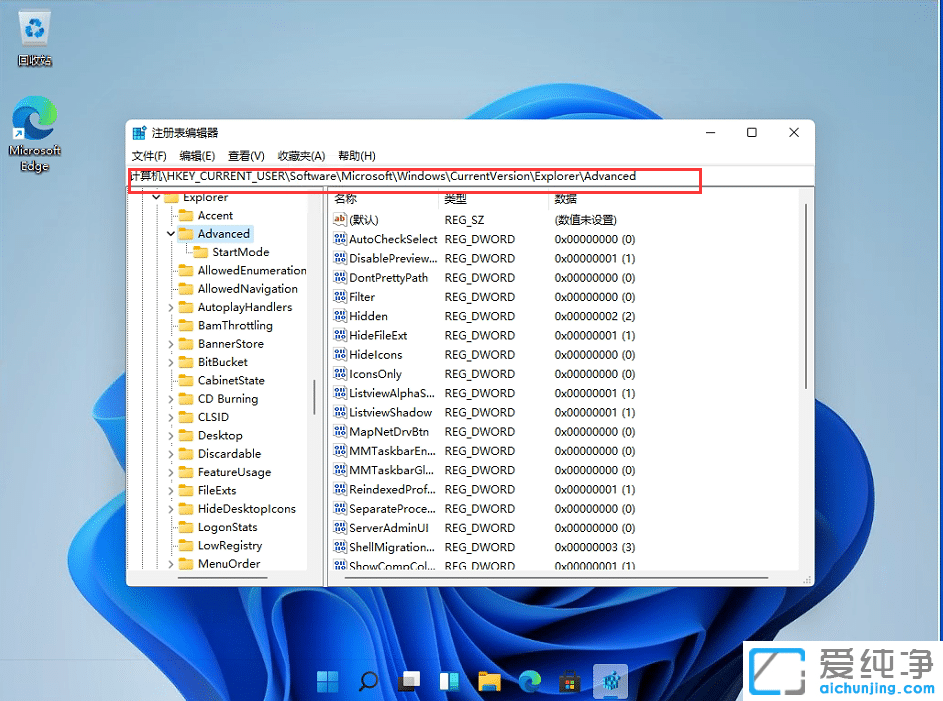Screen dimensions: 943x701
Task: Collapse the Advanced registry key
Action: click(170, 233)
